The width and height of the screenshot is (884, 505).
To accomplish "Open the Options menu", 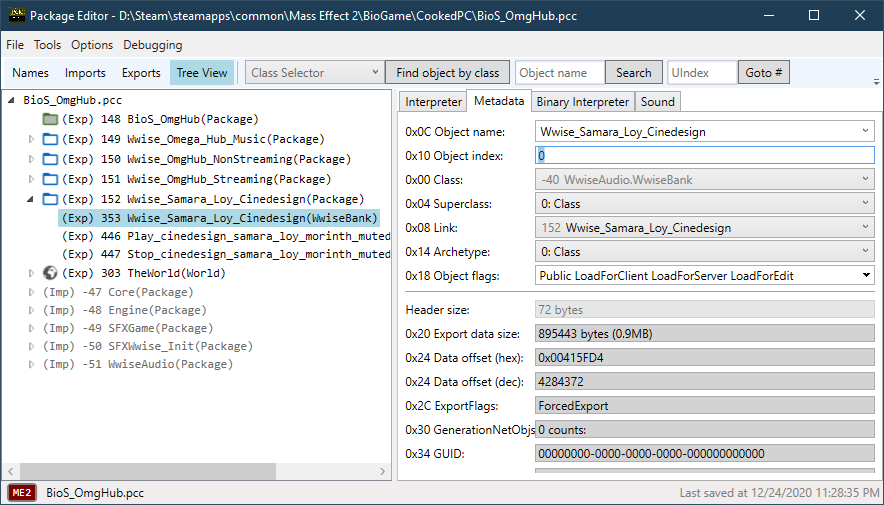I will point(92,45).
